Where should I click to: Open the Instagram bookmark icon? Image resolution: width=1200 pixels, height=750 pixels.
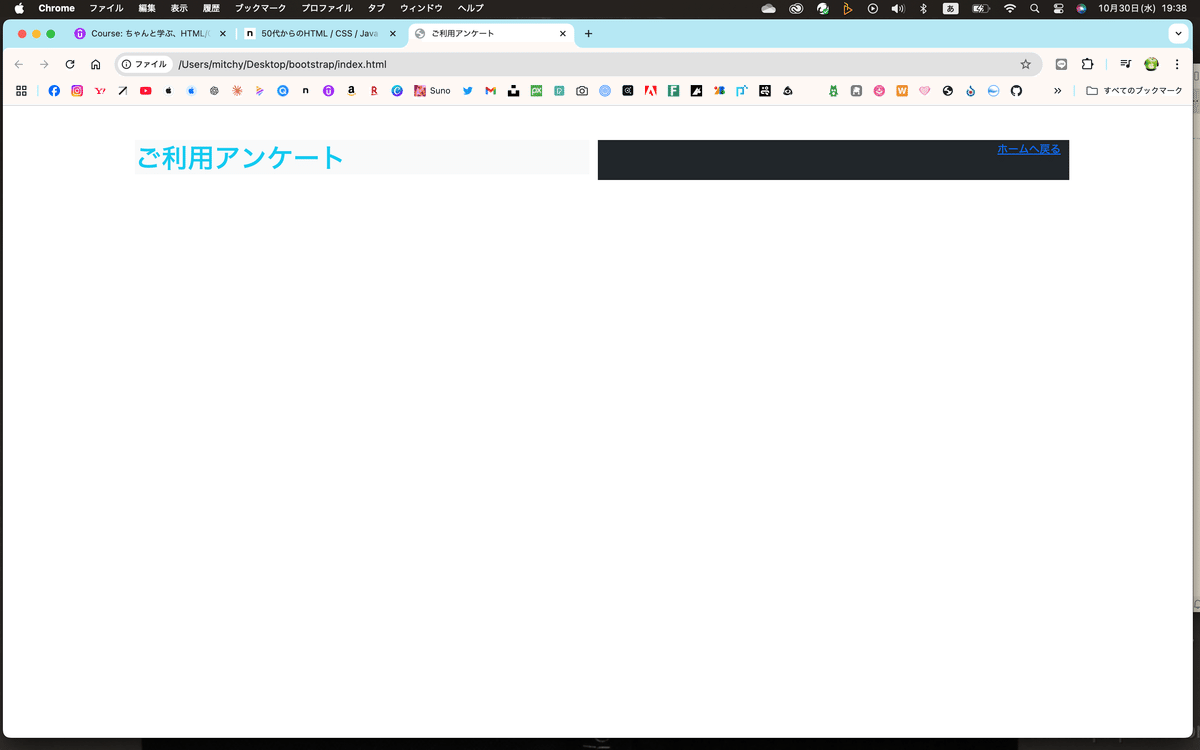coord(76,91)
